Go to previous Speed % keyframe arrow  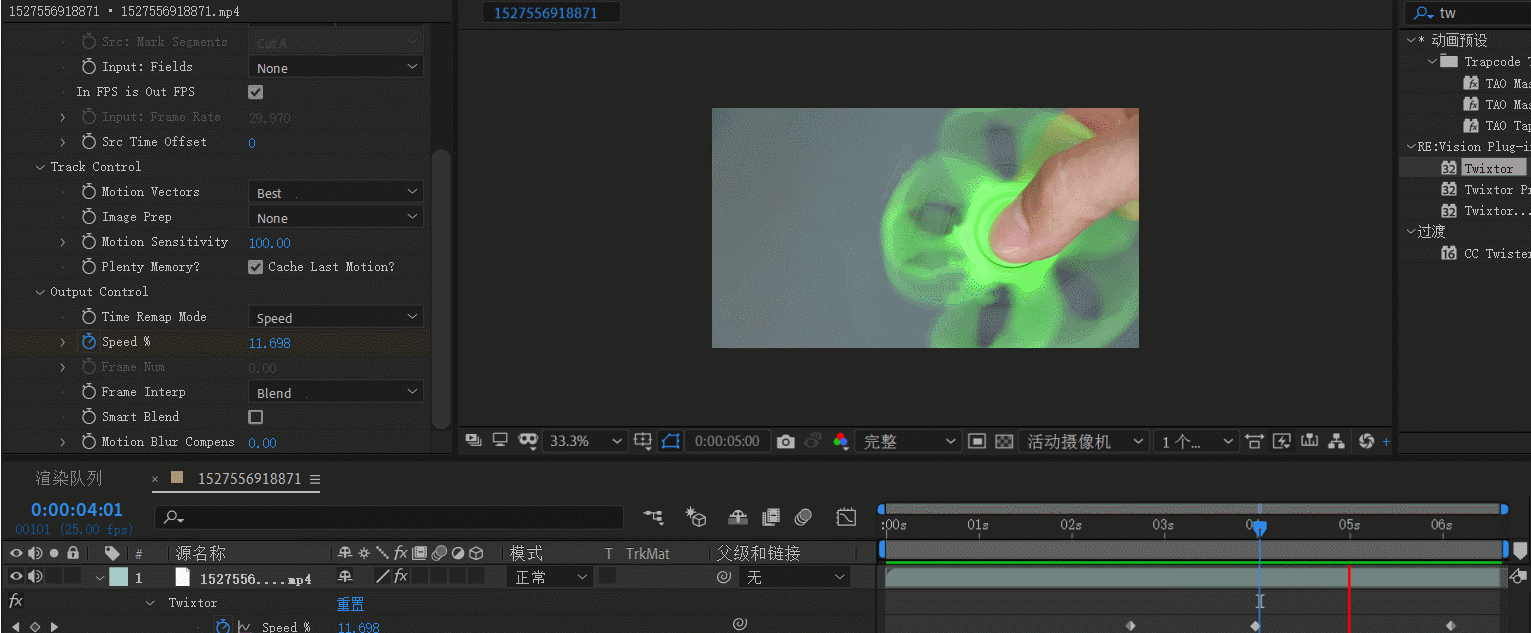[x=16, y=627]
